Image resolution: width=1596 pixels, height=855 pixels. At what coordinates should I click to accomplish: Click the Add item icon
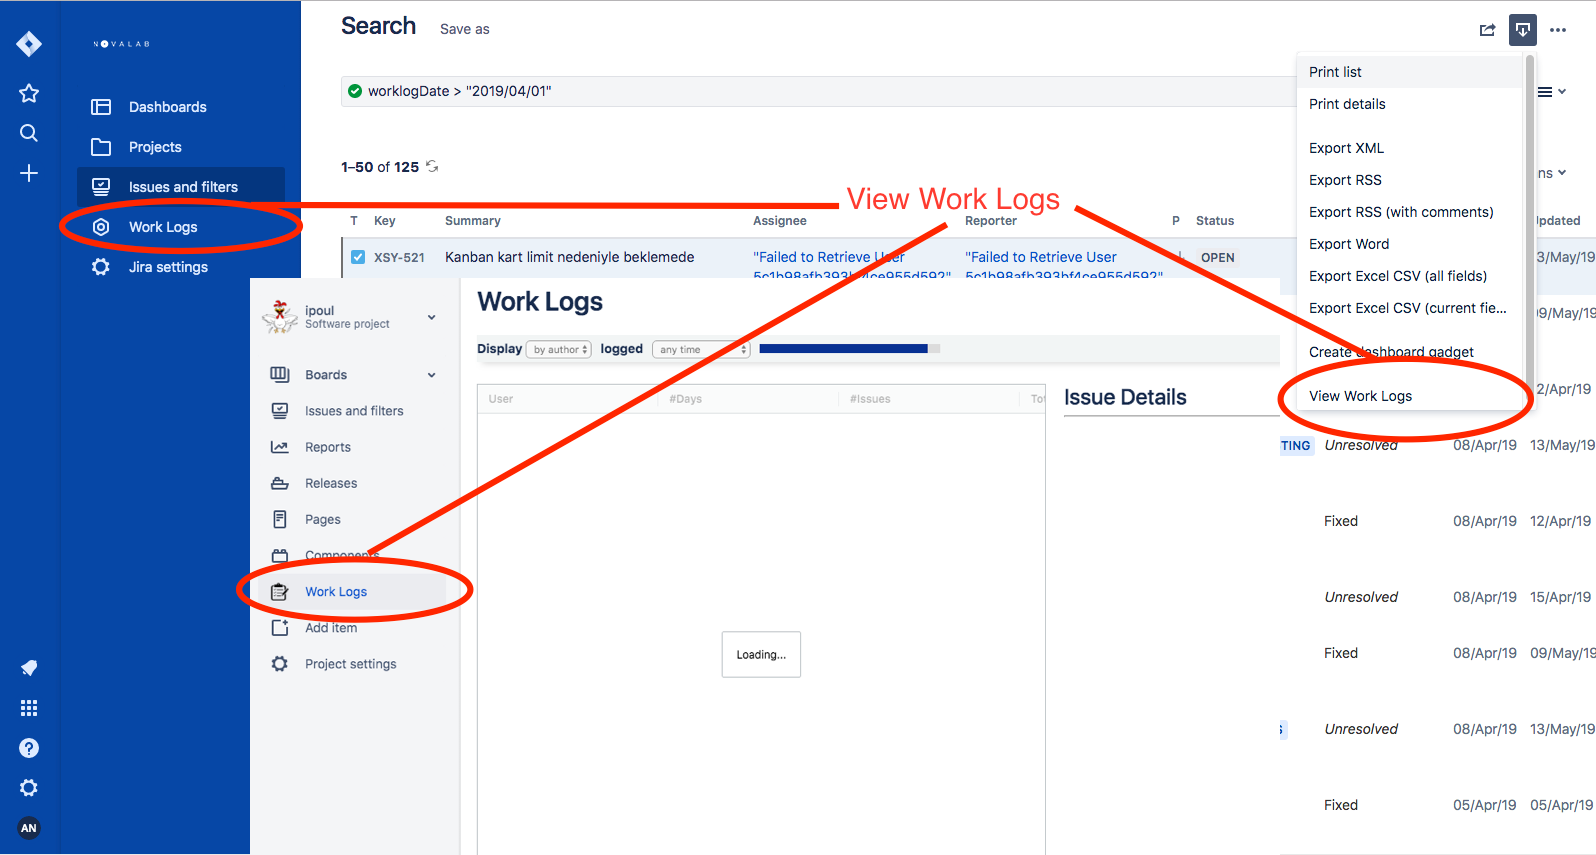click(x=280, y=627)
